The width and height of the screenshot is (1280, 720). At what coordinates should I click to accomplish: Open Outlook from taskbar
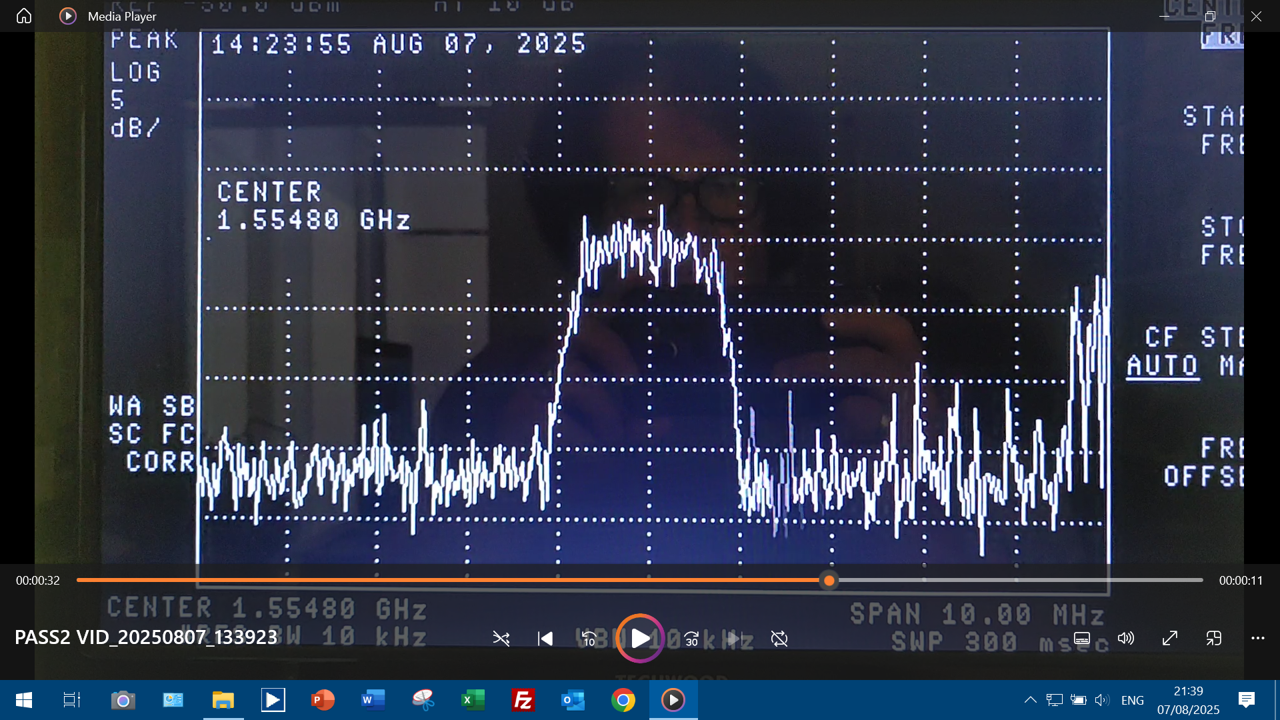pyautogui.click(x=573, y=700)
